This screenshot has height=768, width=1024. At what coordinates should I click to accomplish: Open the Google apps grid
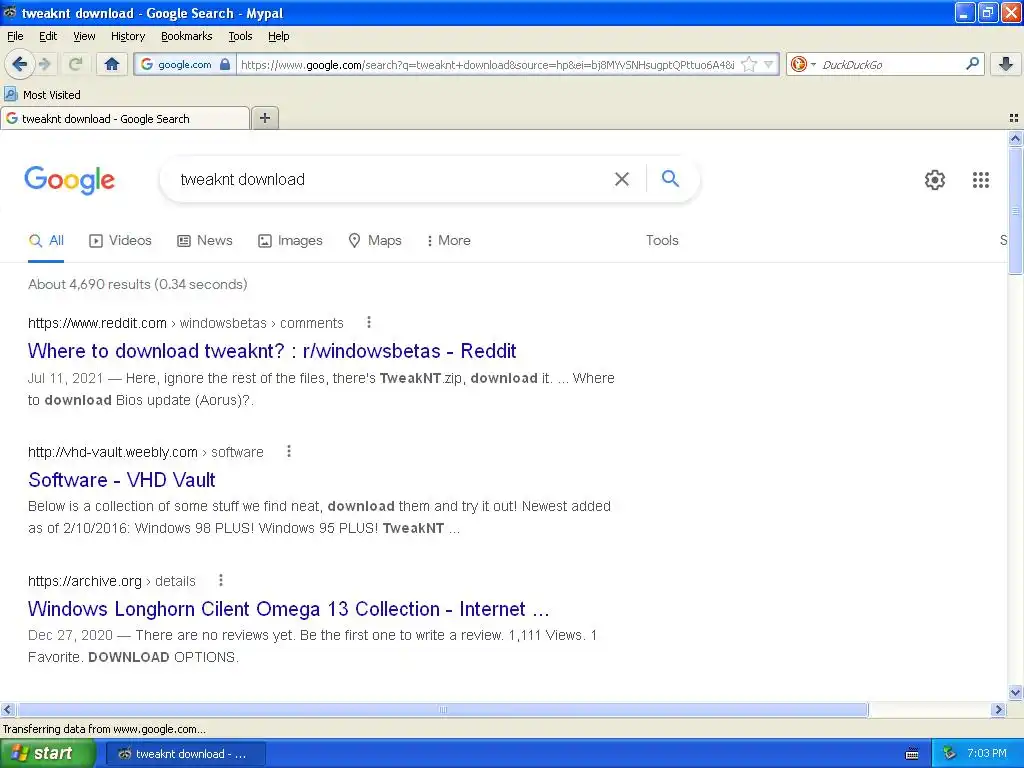[x=980, y=180]
